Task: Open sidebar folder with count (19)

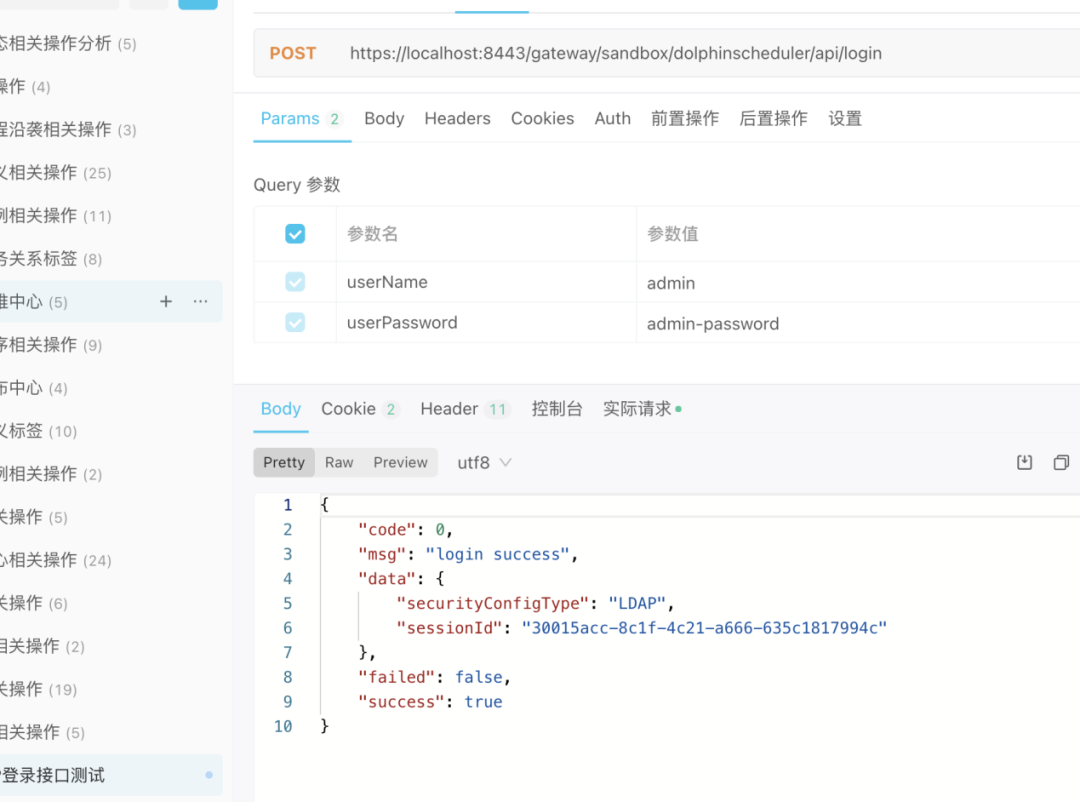Action: click(x=39, y=689)
